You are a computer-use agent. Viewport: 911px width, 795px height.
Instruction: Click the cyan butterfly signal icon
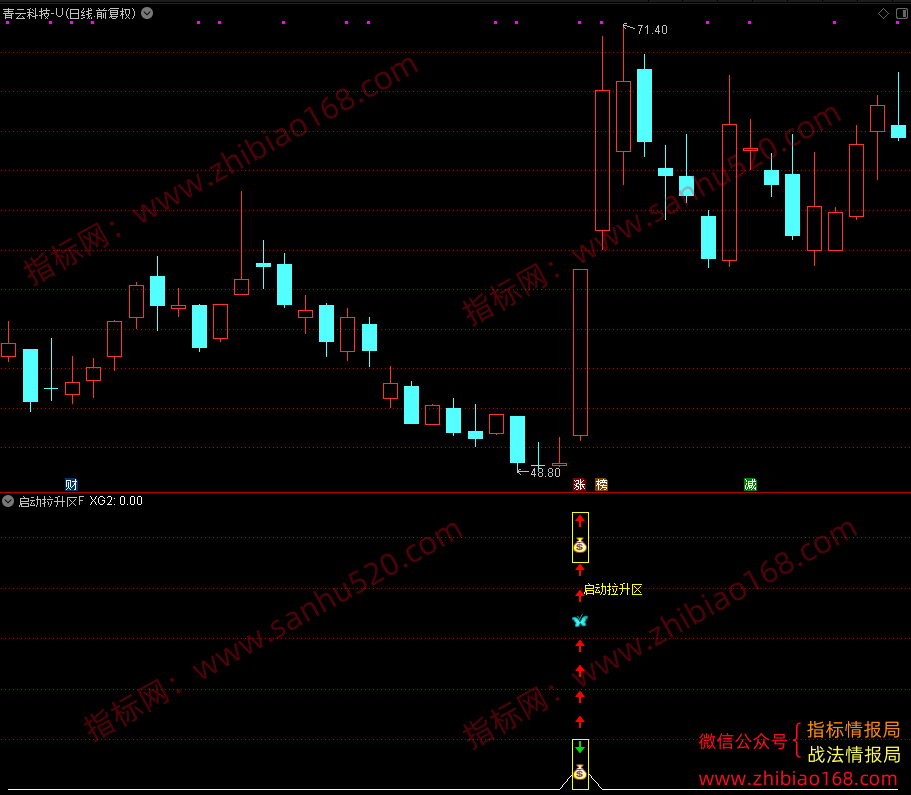tap(580, 621)
